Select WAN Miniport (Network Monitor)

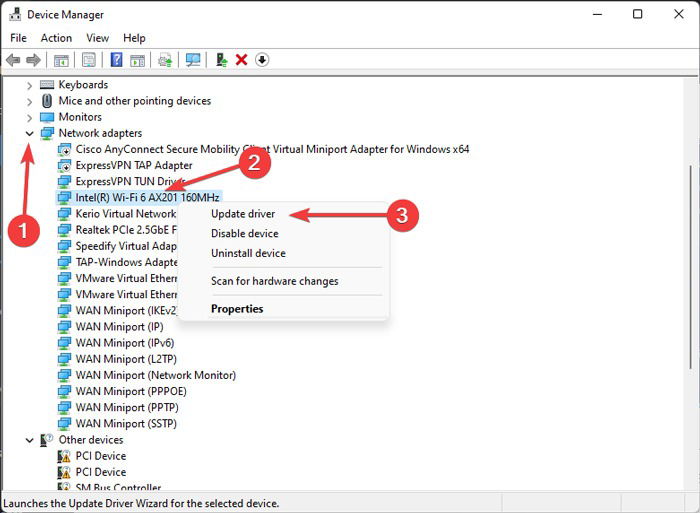(x=155, y=375)
